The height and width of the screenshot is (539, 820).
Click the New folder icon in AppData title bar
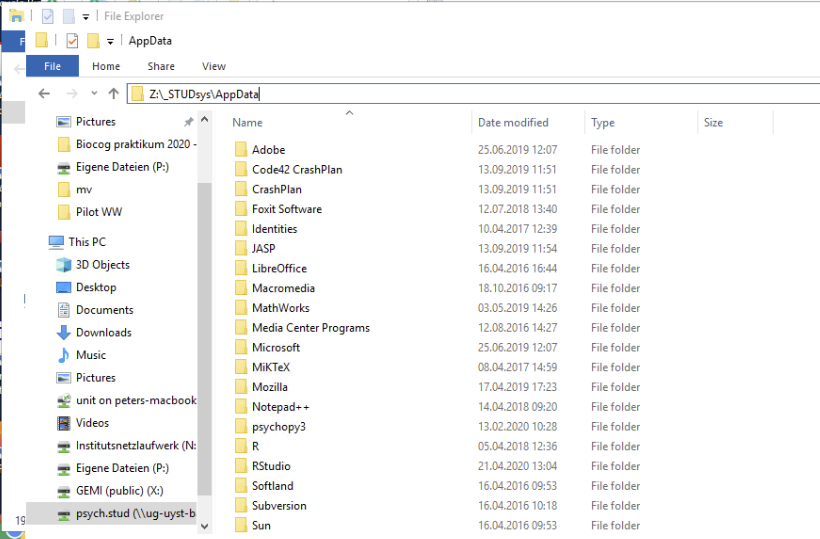coord(93,41)
